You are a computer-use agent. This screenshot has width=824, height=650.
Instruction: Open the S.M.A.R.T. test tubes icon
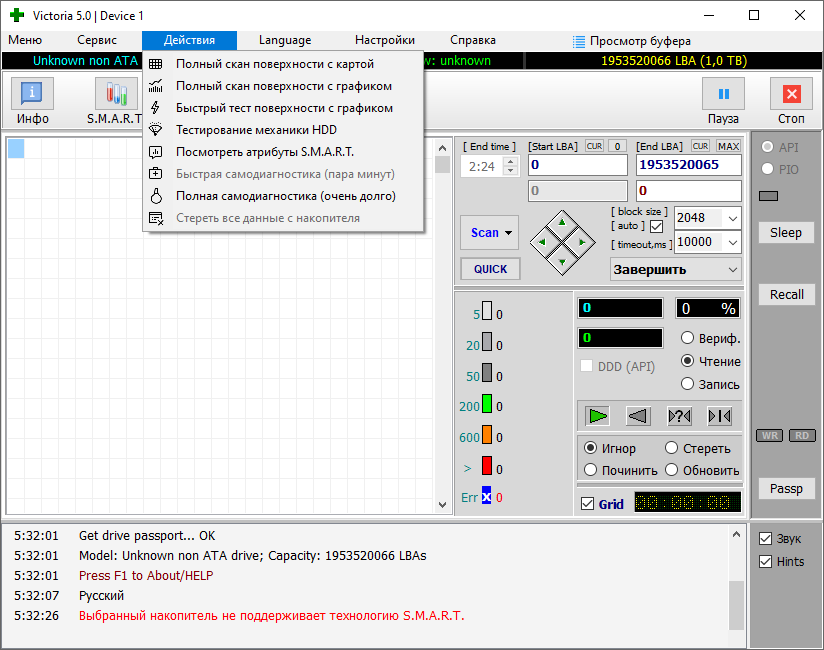116,93
